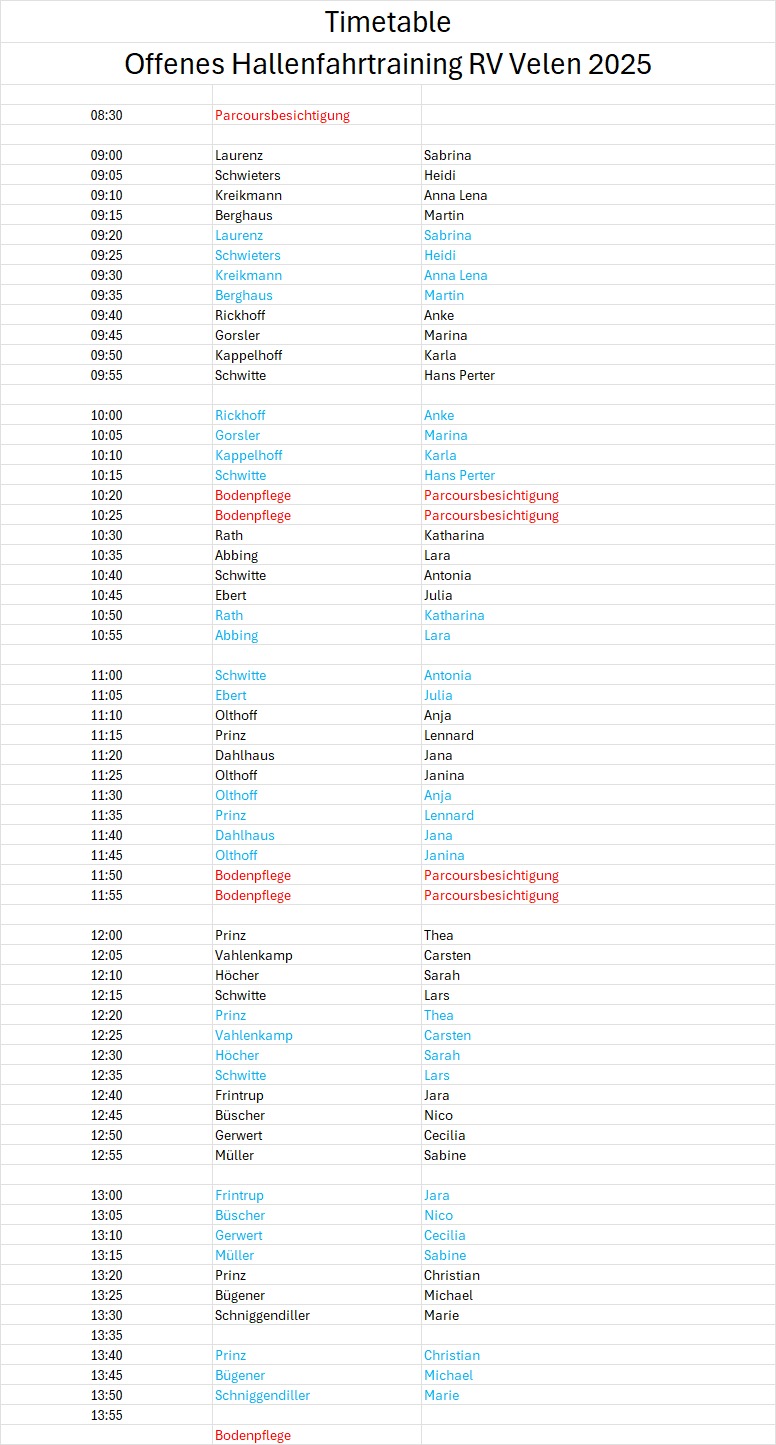Select the Katharina cell at 10:30

point(454,535)
